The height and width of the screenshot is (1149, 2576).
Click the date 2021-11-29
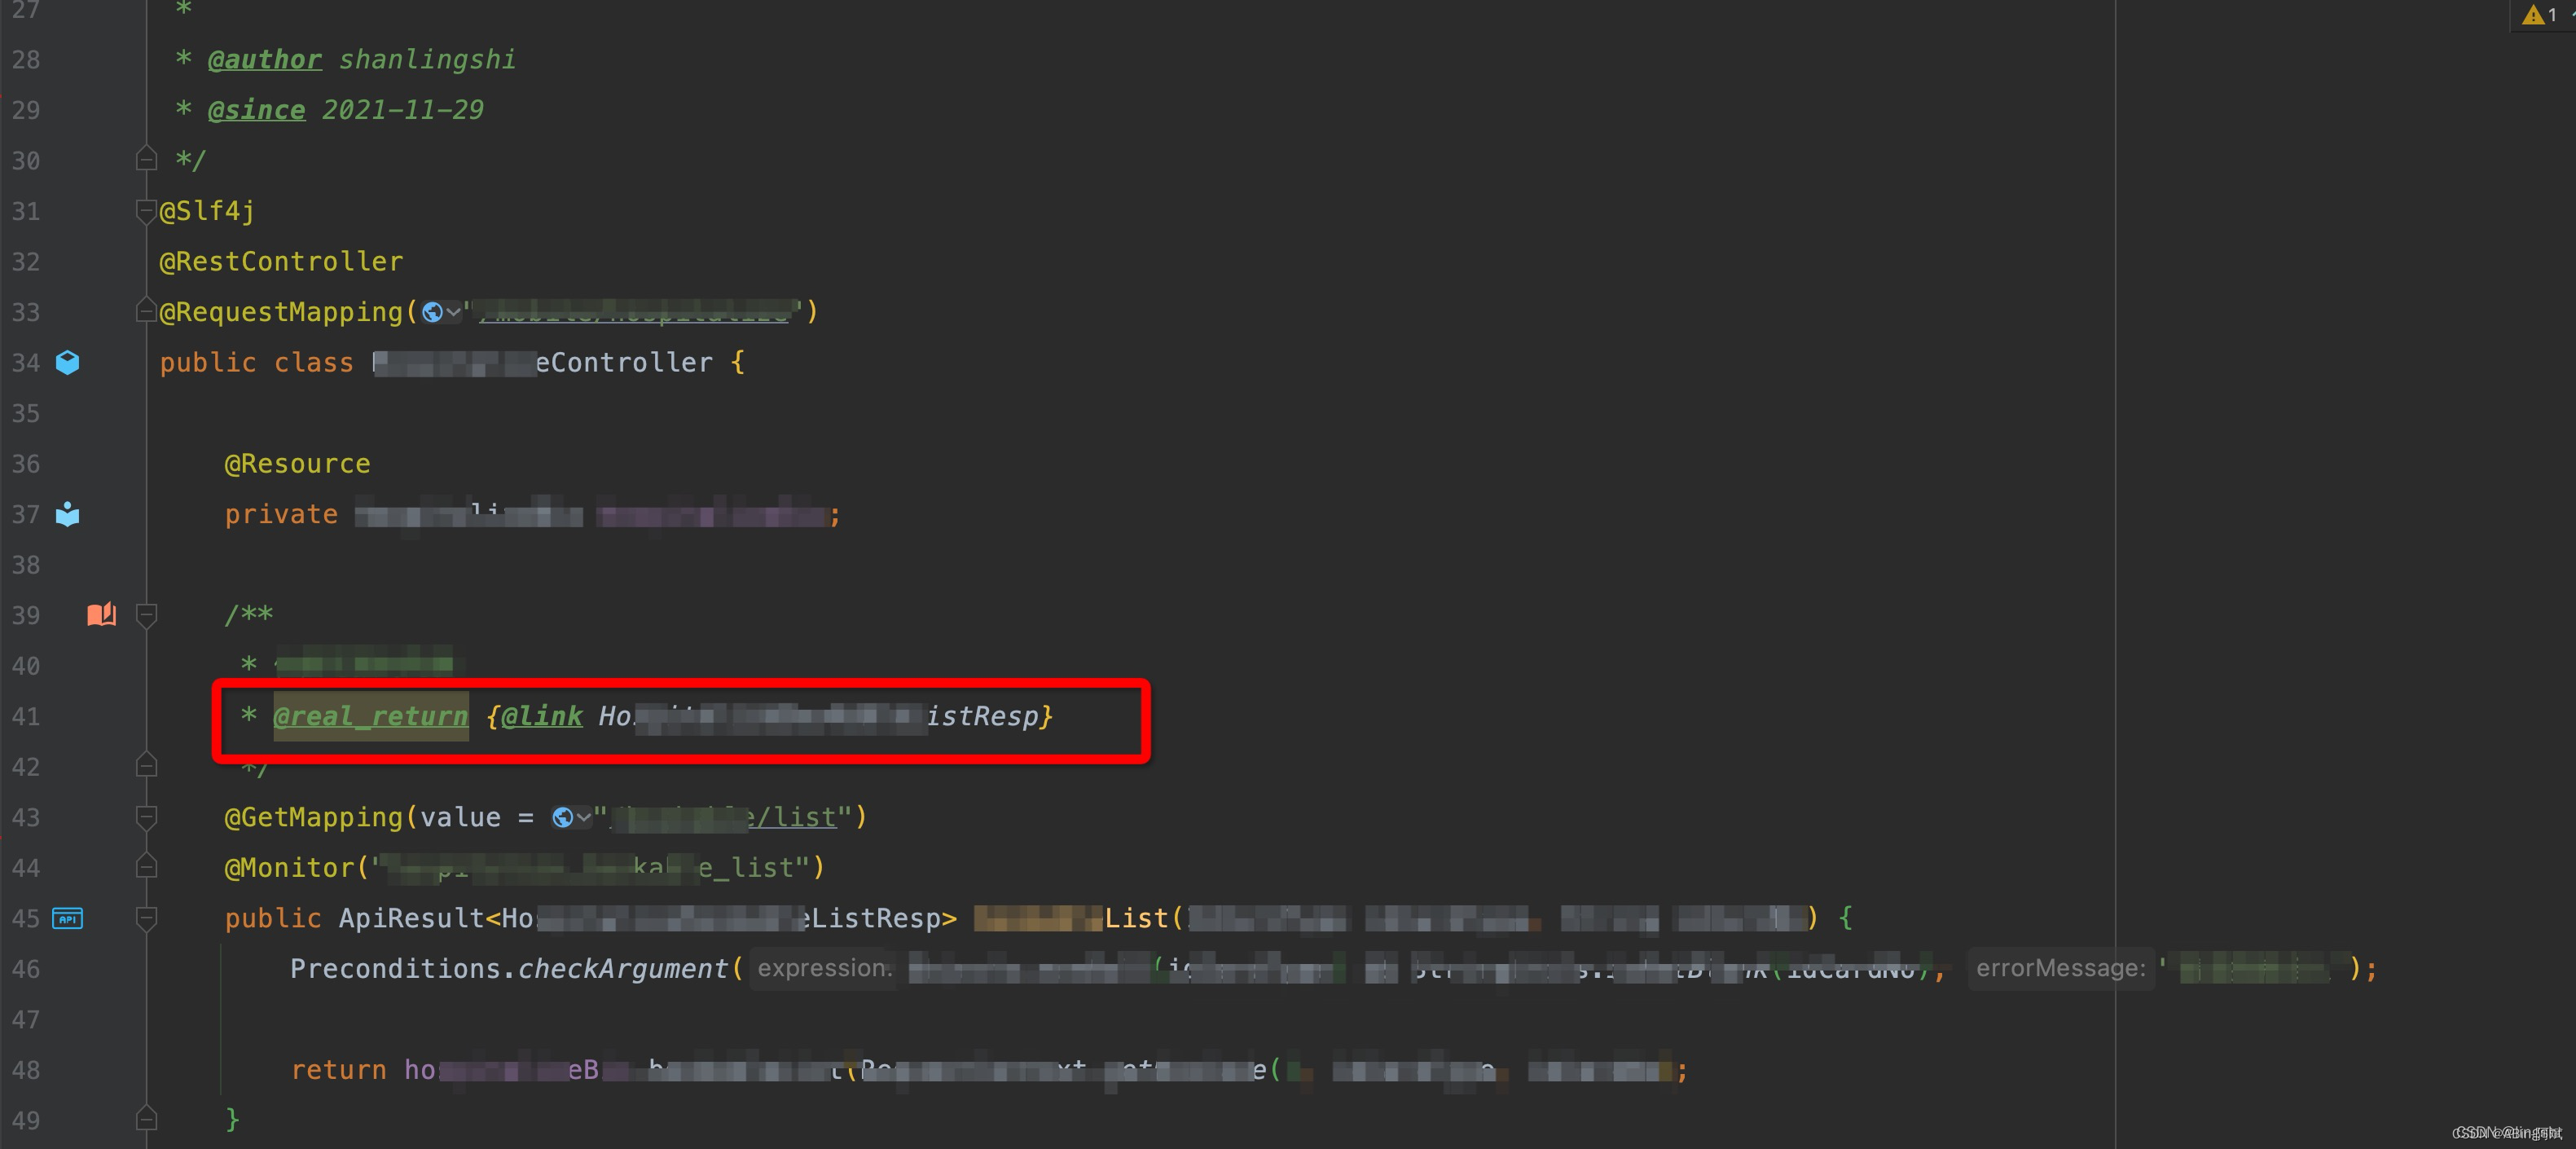click(403, 110)
